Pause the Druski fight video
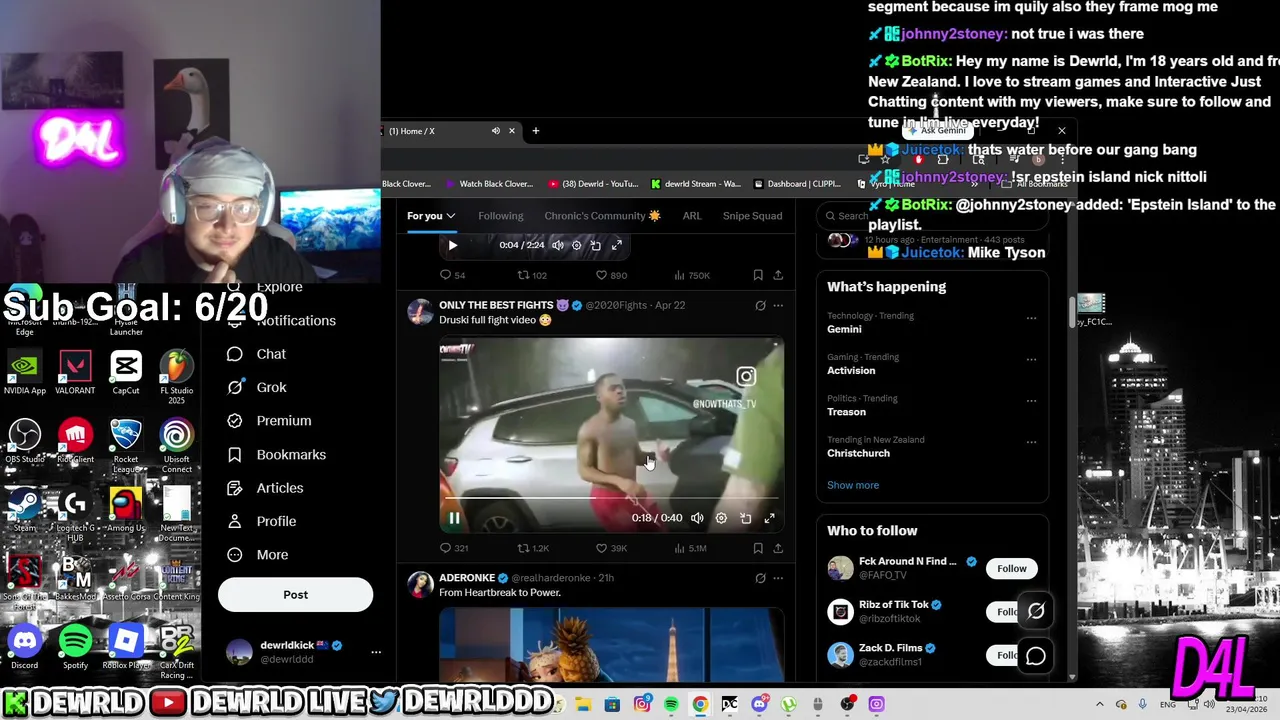This screenshot has width=1280, height=720. click(x=453, y=518)
